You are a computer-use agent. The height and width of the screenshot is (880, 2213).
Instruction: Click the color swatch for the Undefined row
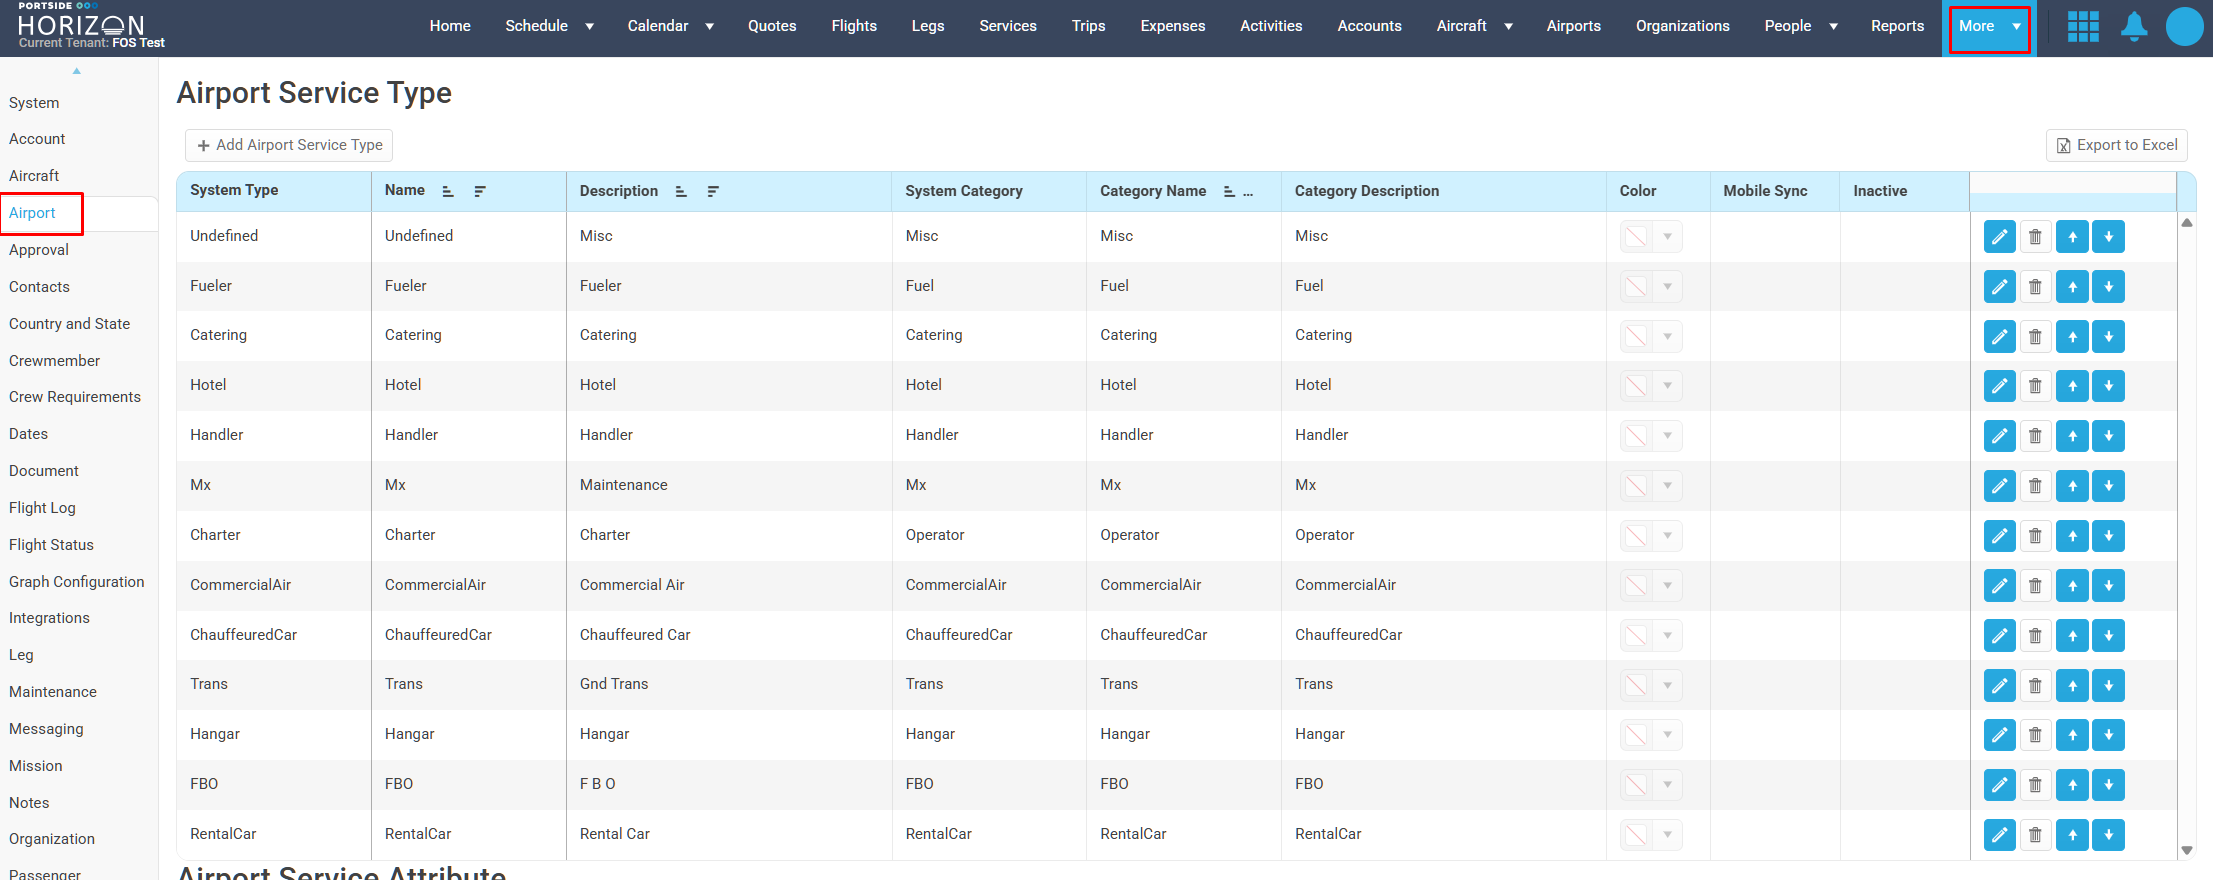pos(1636,237)
